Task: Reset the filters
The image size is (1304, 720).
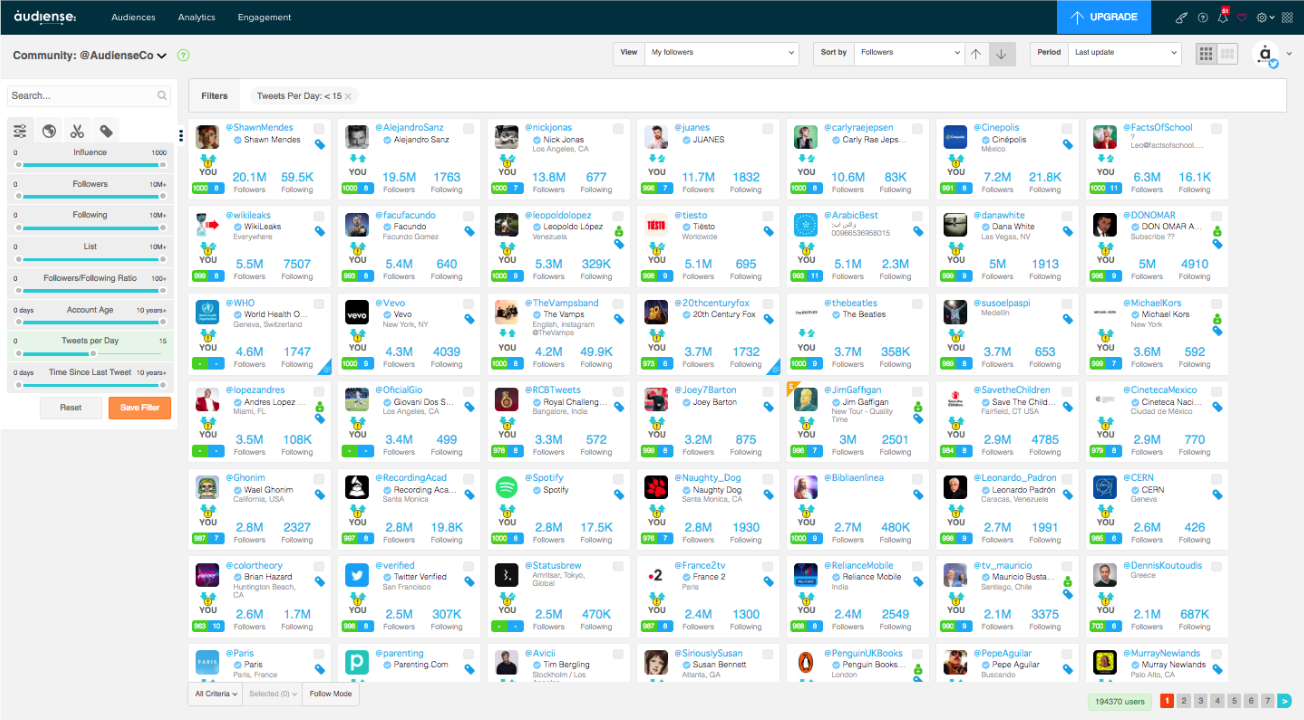Action: click(70, 407)
